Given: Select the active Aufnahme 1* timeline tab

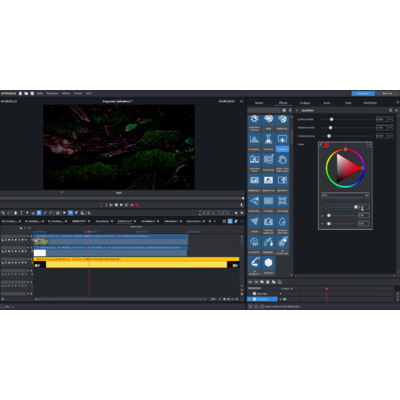Looking at the screenshot, I should click(126, 221).
